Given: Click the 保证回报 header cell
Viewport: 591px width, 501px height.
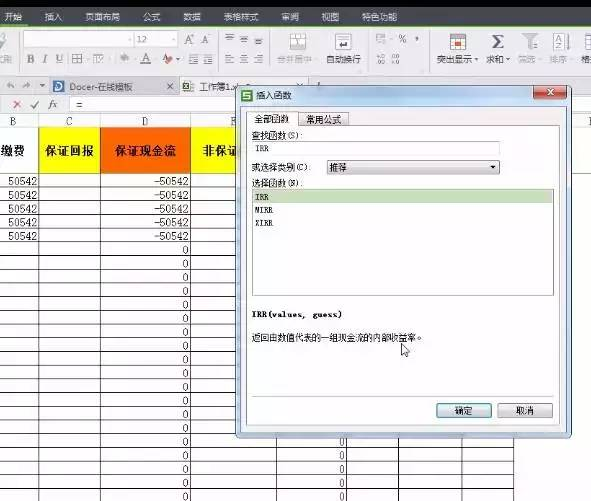Looking at the screenshot, I should (69, 151).
